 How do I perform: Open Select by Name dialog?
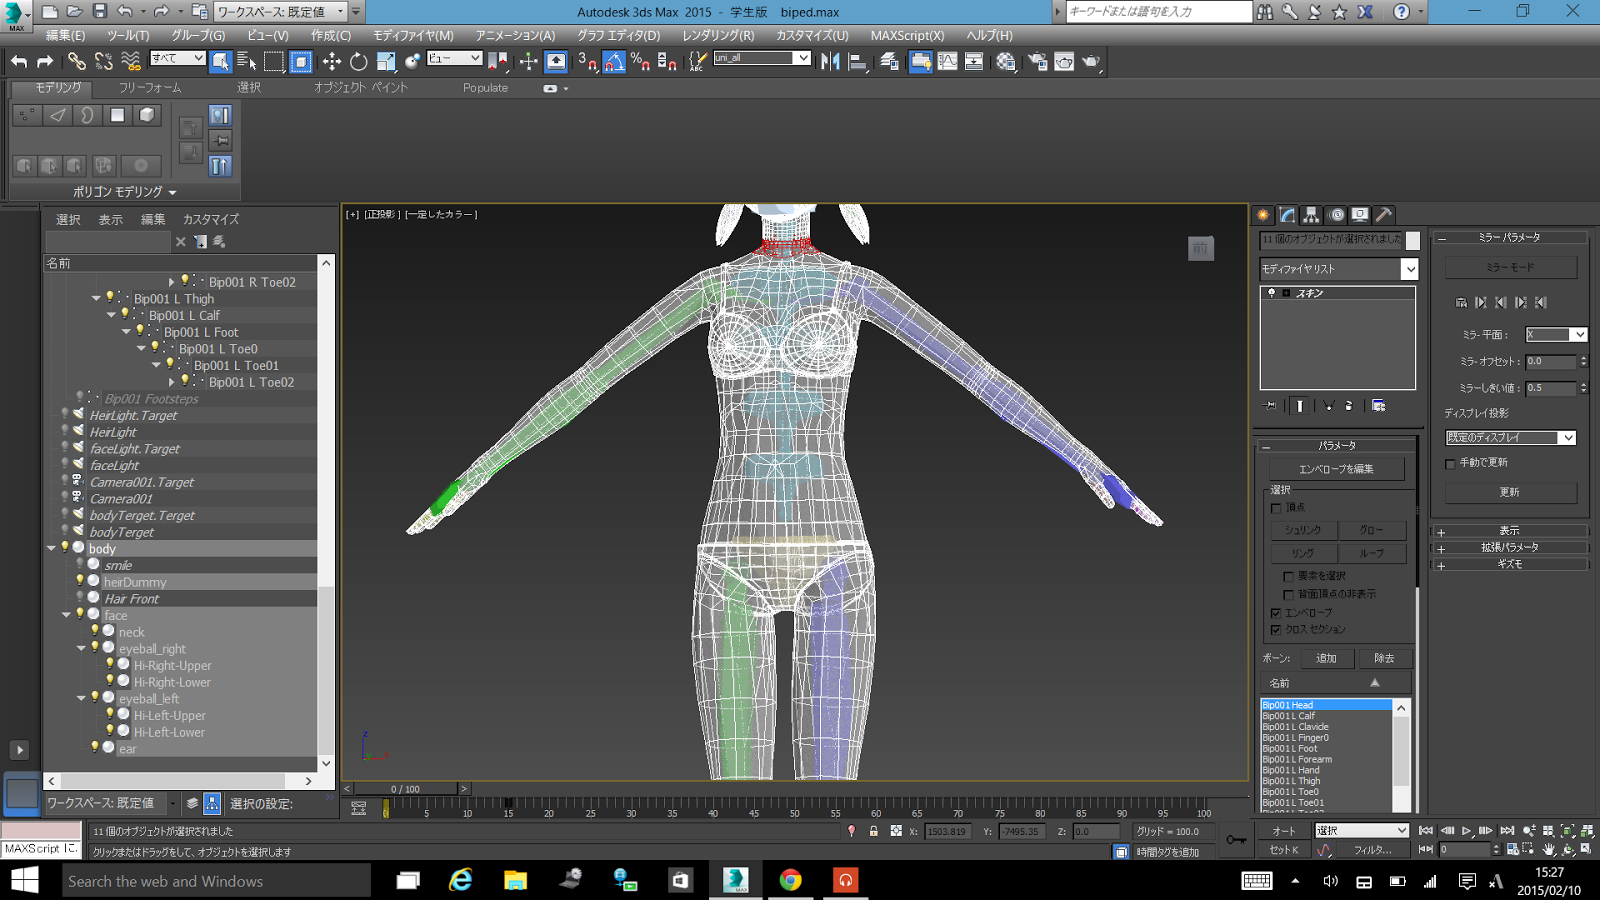pos(246,61)
